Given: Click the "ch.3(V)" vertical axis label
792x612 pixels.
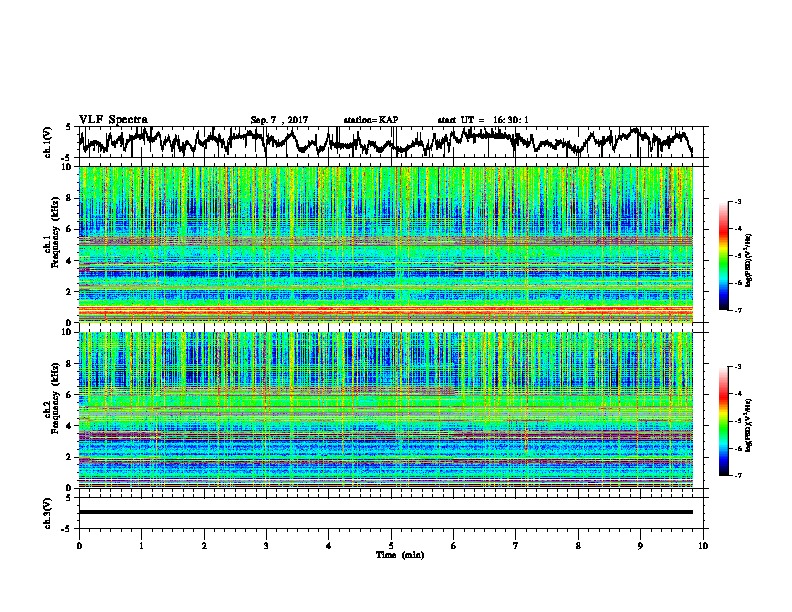Looking at the screenshot, I should tap(48, 514).
